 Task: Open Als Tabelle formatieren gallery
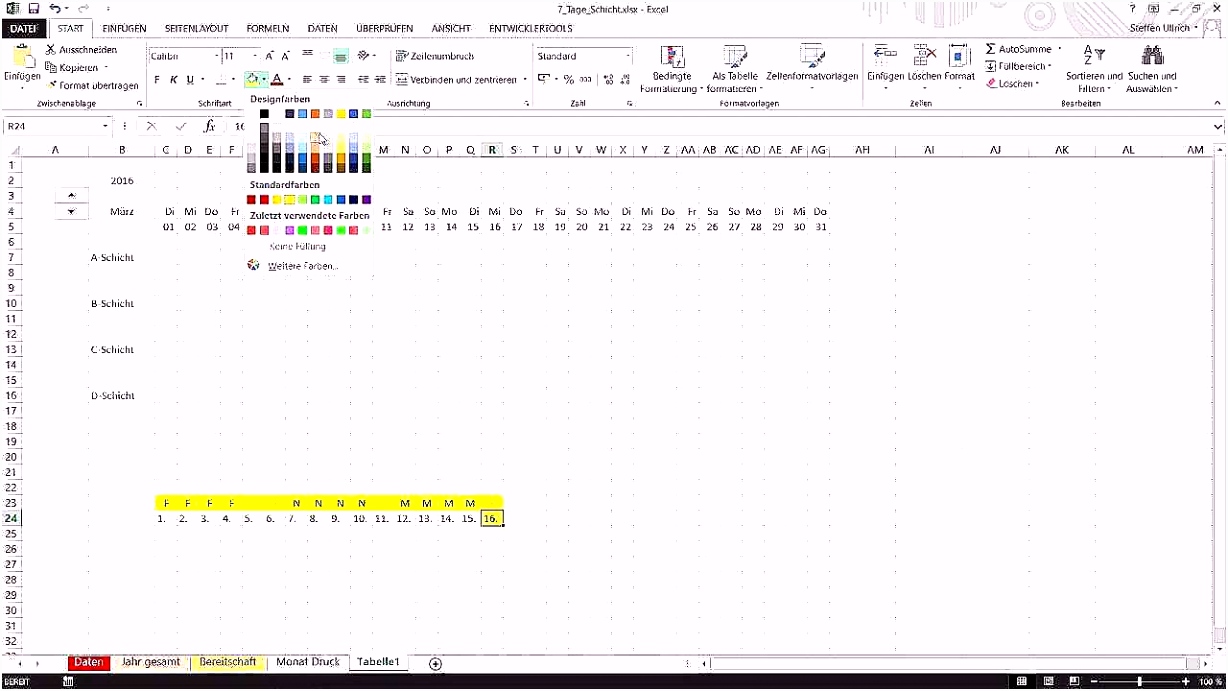[735, 69]
